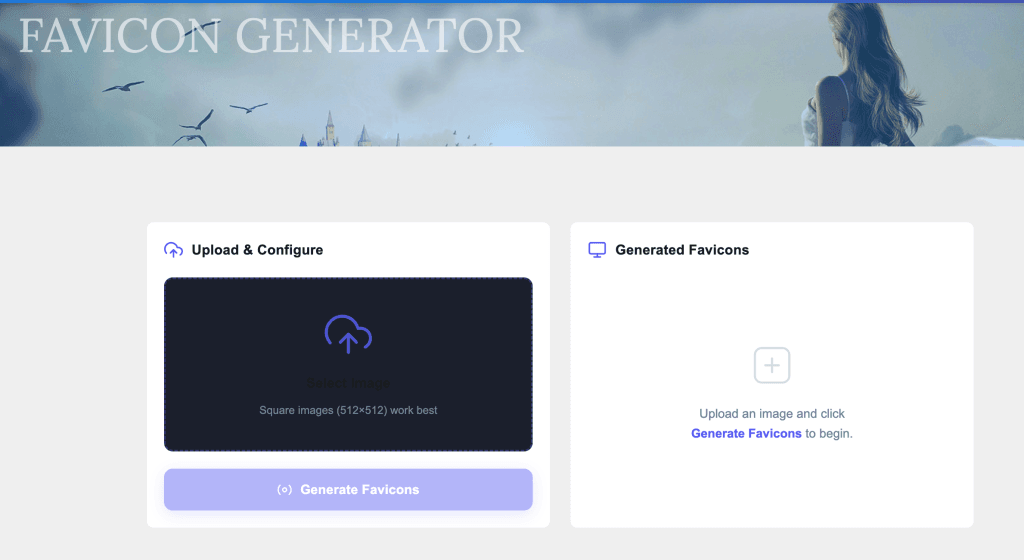Image resolution: width=1024 pixels, height=560 pixels.
Task: Click the upload cloud icon beside Upload & Configure
Action: click(x=173, y=250)
